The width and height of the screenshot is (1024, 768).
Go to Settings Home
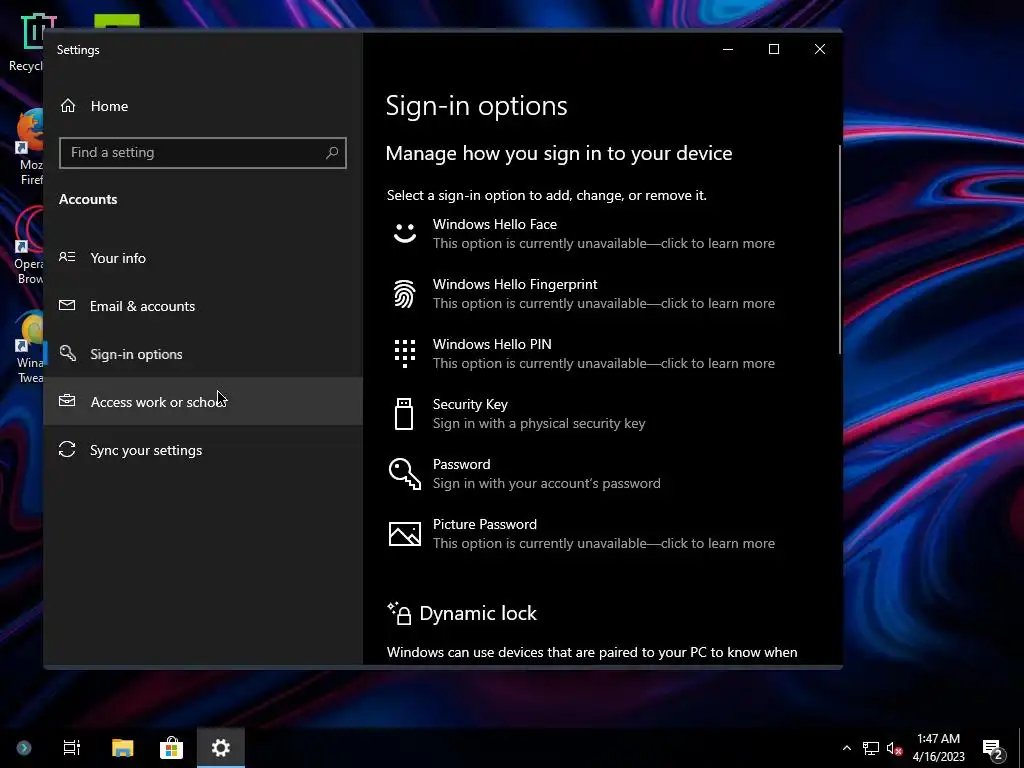203,106
